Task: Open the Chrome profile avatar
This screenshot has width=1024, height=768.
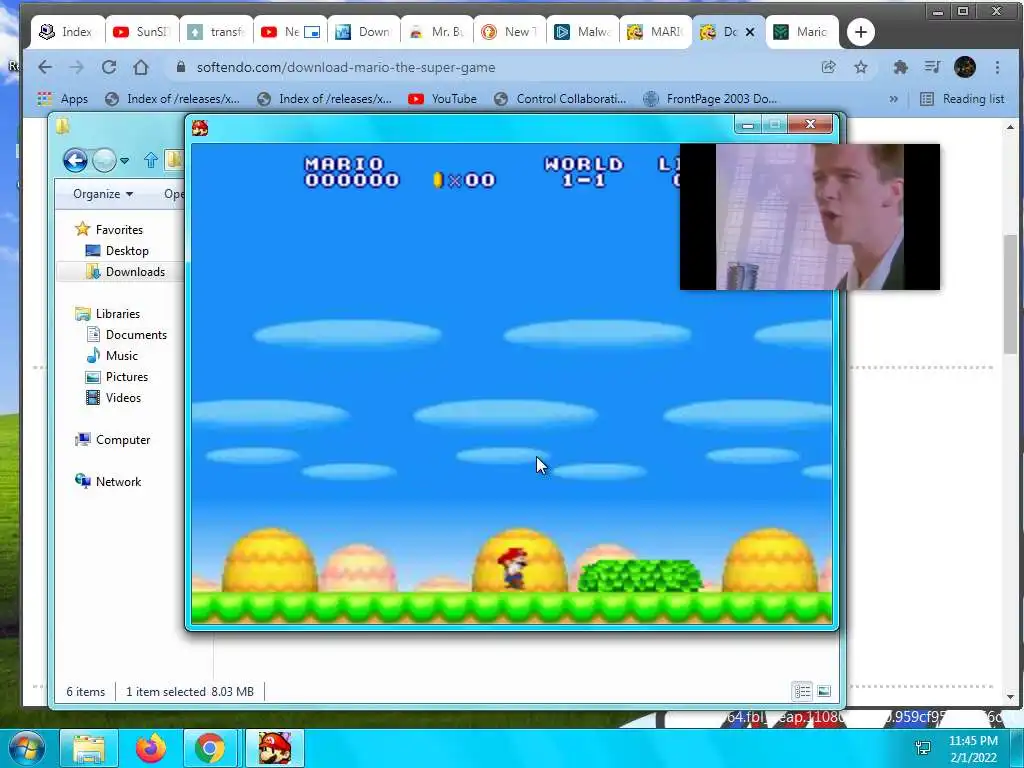Action: tap(965, 67)
